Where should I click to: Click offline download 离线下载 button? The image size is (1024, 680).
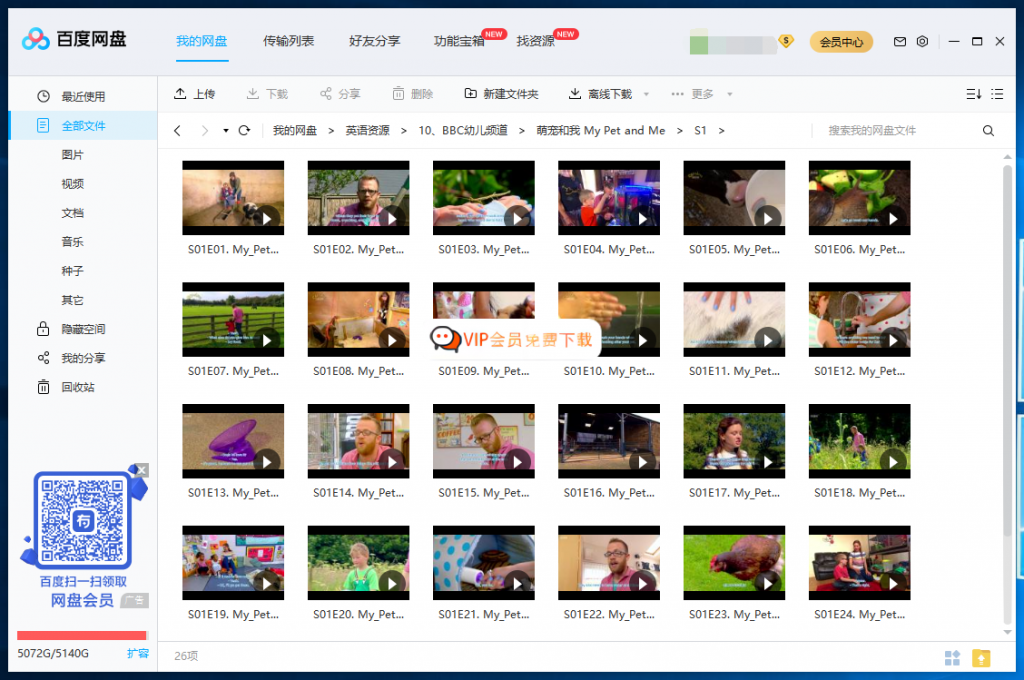coord(600,94)
